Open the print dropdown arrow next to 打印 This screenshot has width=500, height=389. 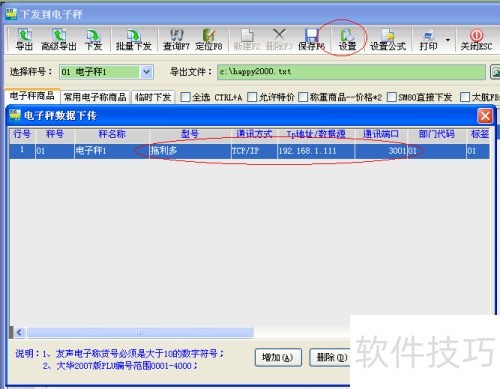click(x=448, y=40)
